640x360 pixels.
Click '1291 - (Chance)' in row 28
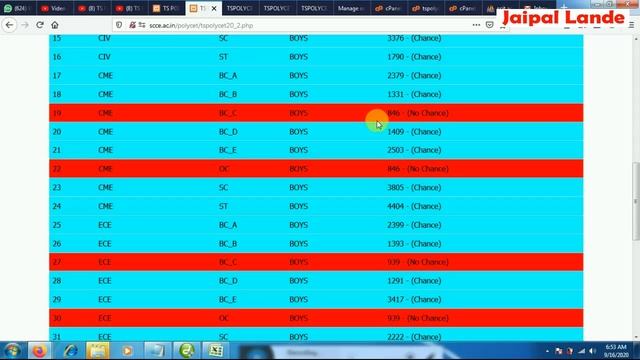tap(414, 281)
